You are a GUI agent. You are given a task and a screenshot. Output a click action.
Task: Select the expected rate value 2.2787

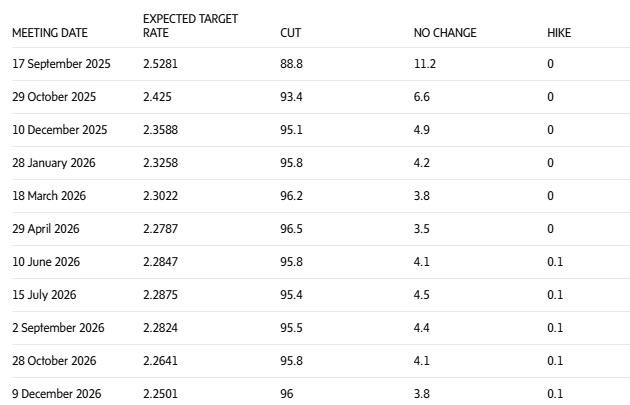pos(161,229)
